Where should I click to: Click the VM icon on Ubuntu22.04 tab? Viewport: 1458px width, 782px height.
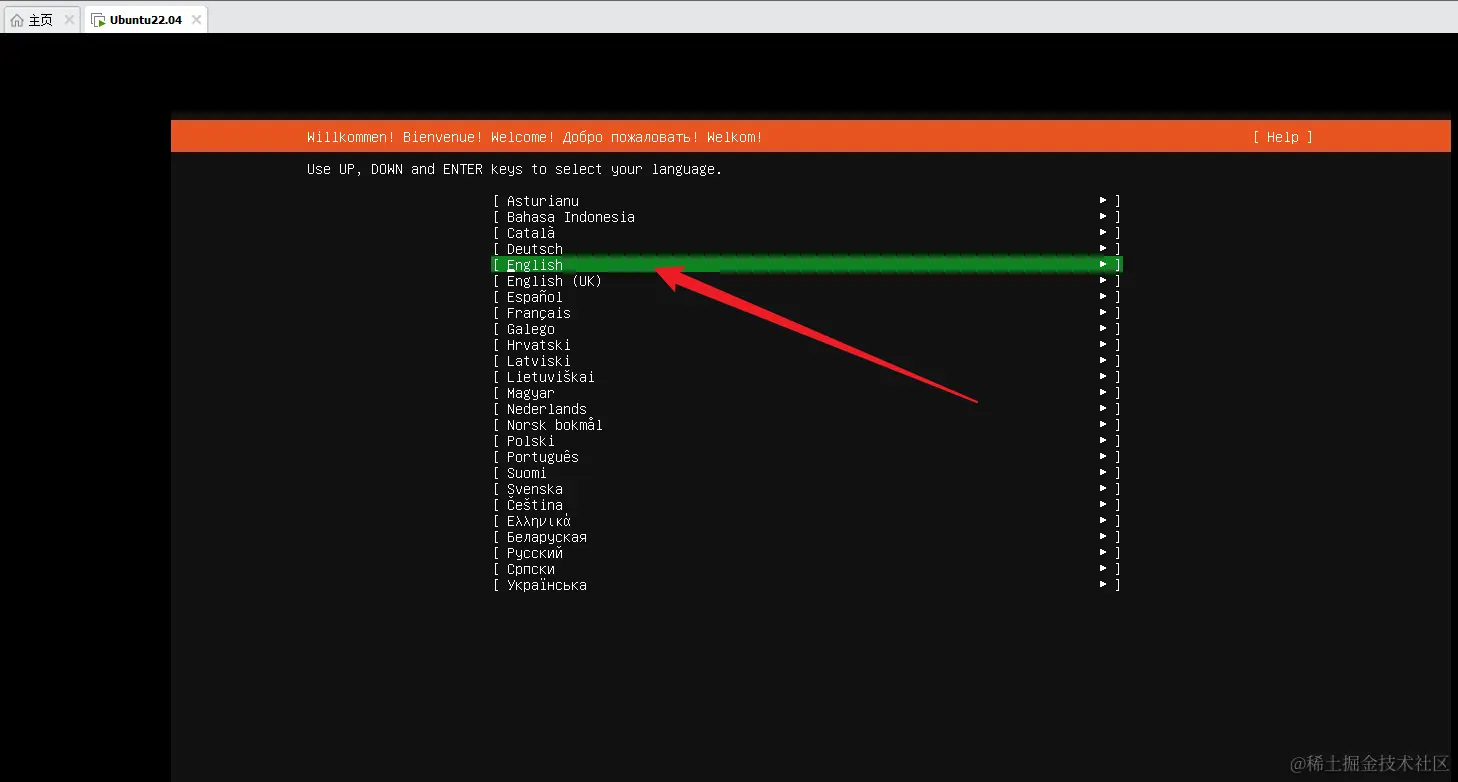[x=98, y=20]
